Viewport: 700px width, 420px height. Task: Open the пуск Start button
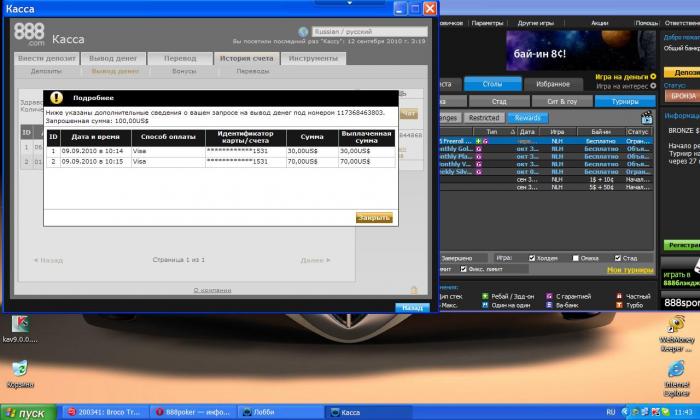[29, 413]
